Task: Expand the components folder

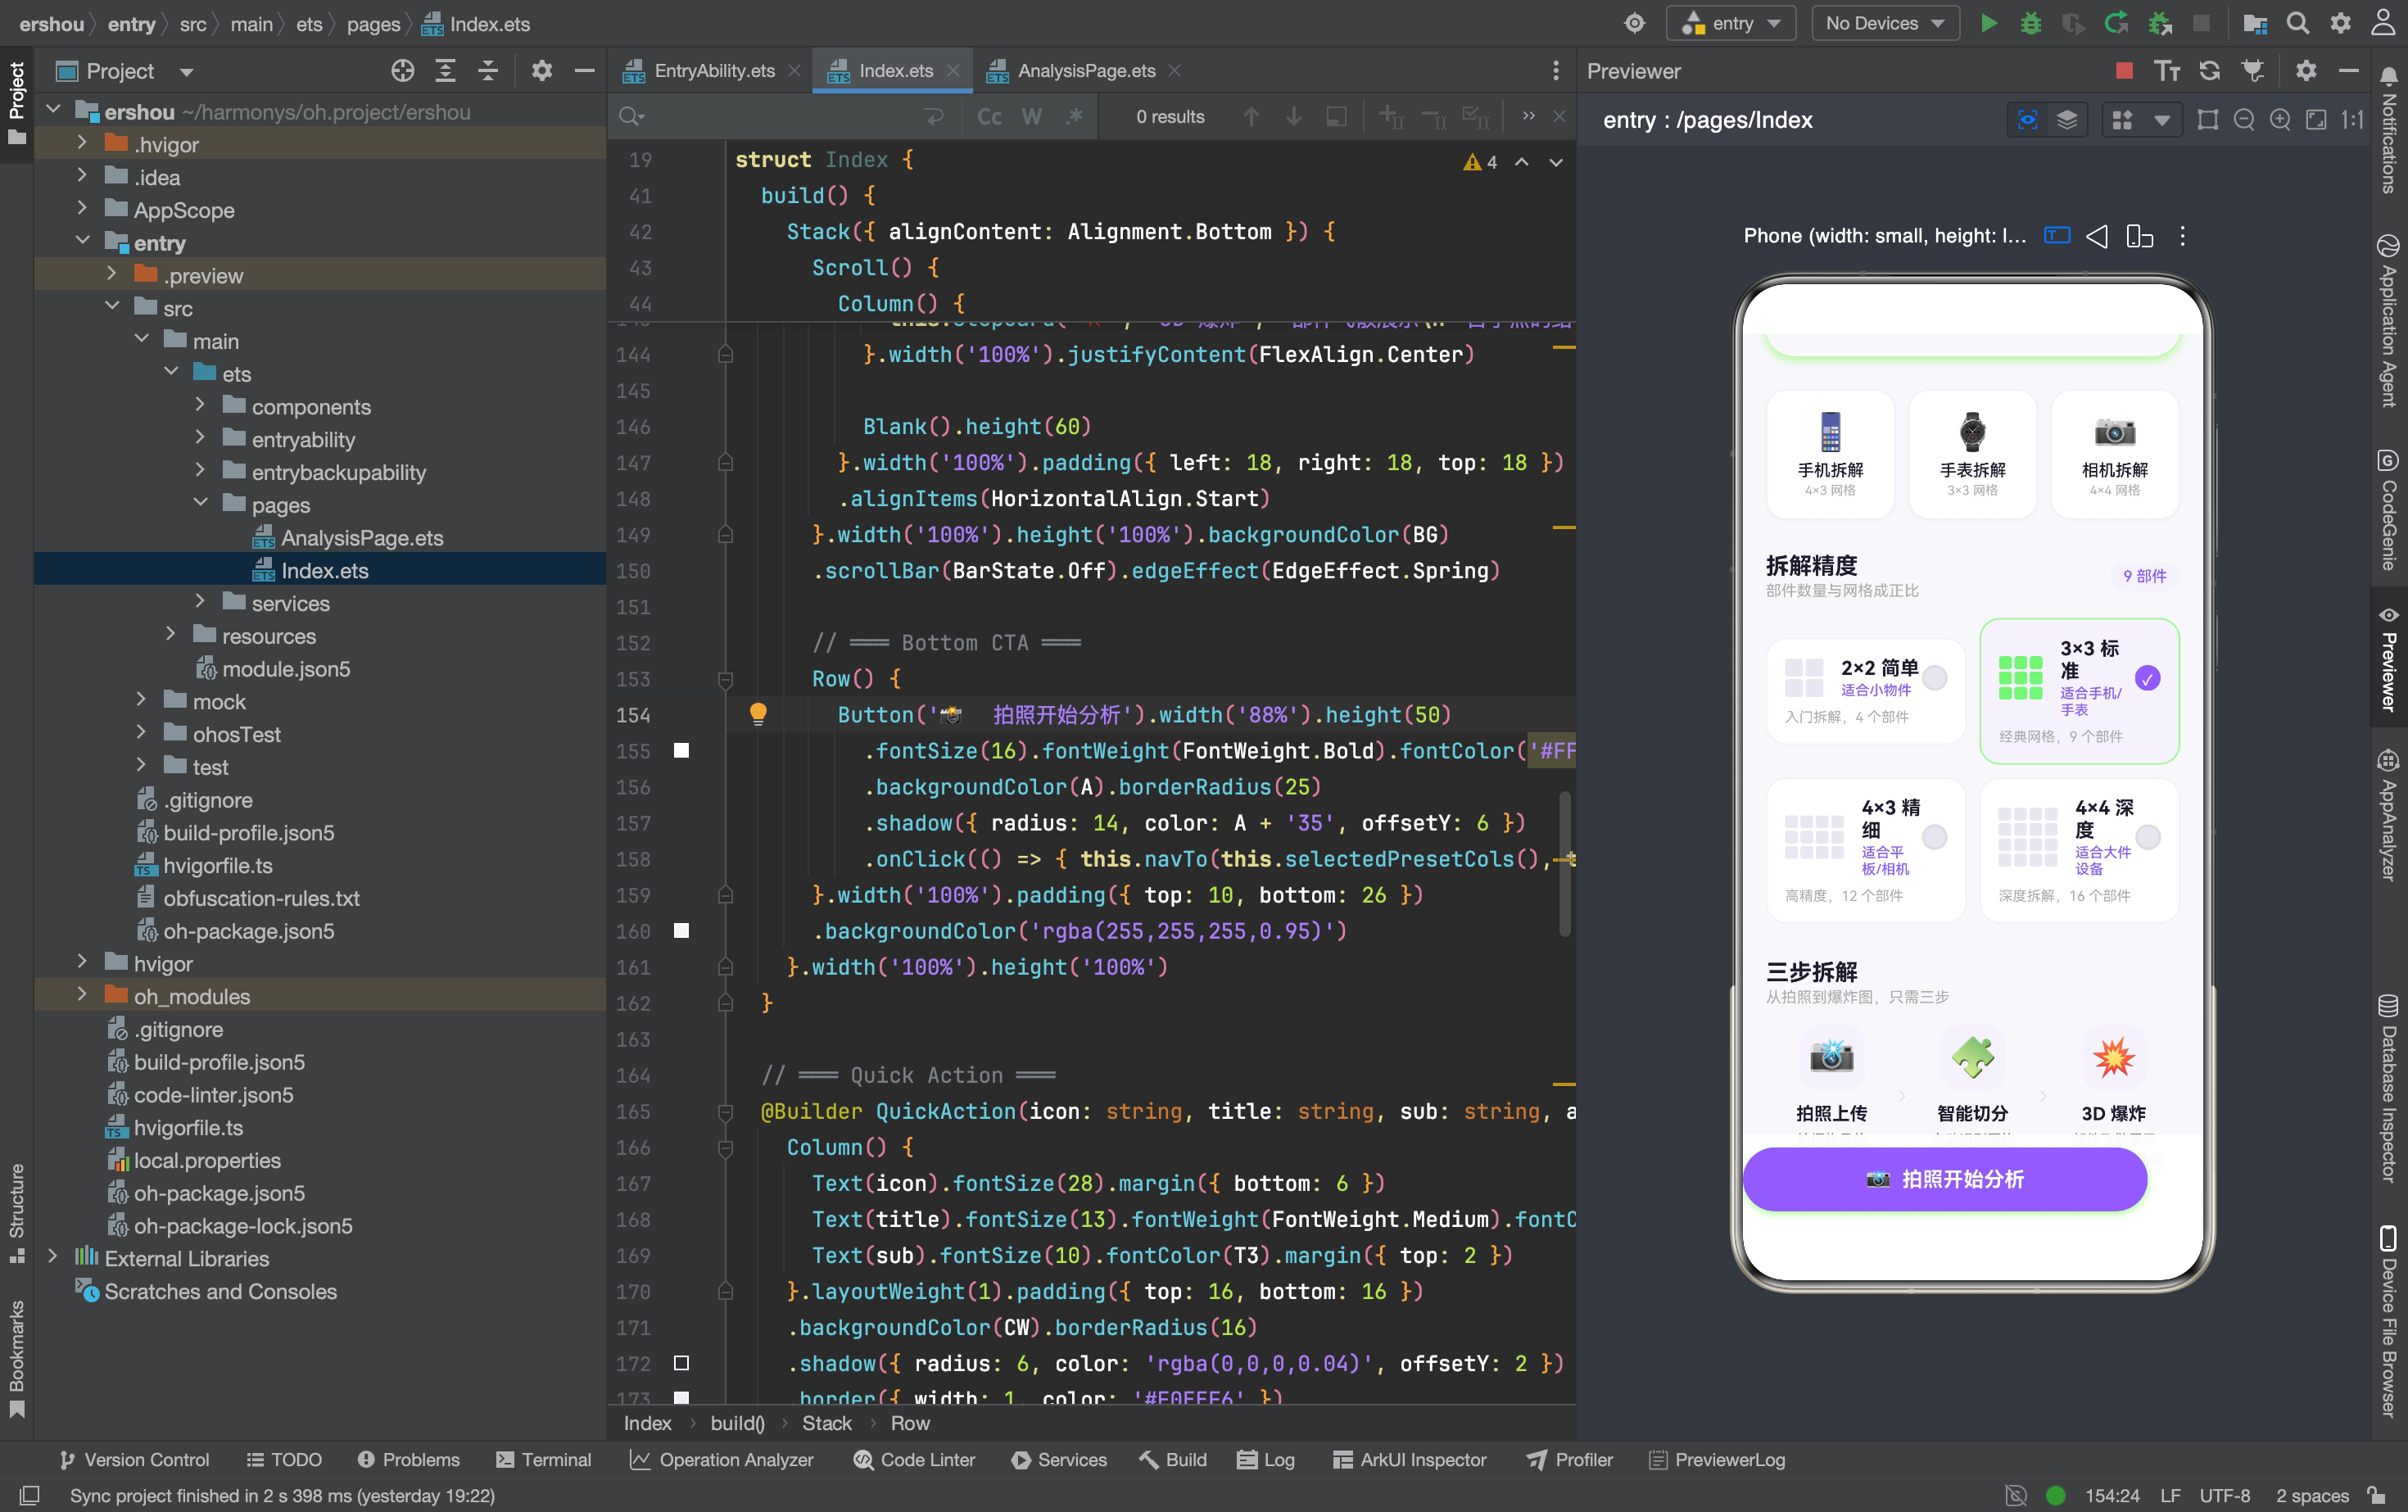Action: (200, 406)
